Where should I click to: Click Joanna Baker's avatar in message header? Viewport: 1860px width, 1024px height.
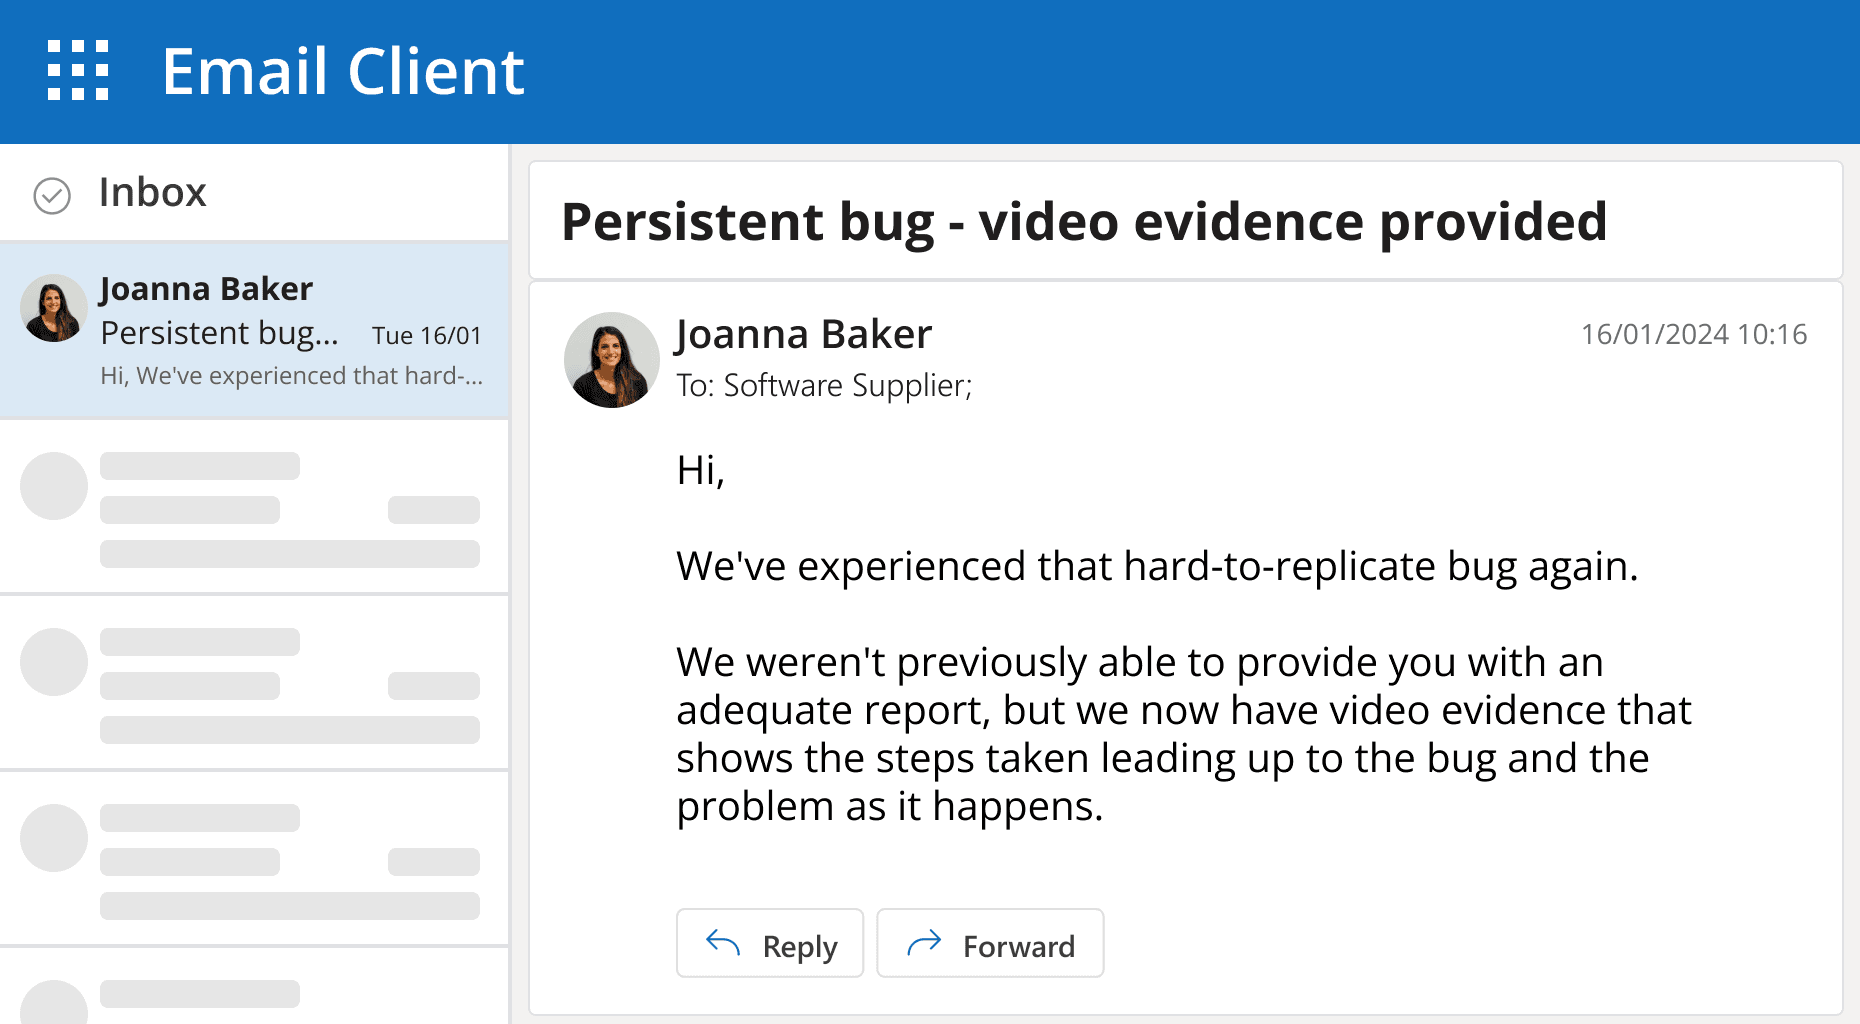pos(612,360)
